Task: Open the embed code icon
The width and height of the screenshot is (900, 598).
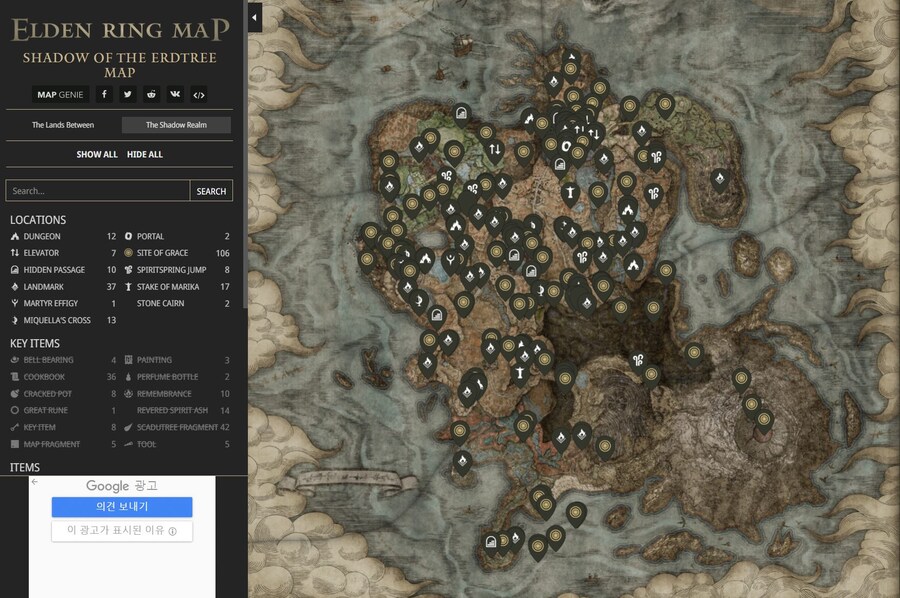Action: coord(199,95)
